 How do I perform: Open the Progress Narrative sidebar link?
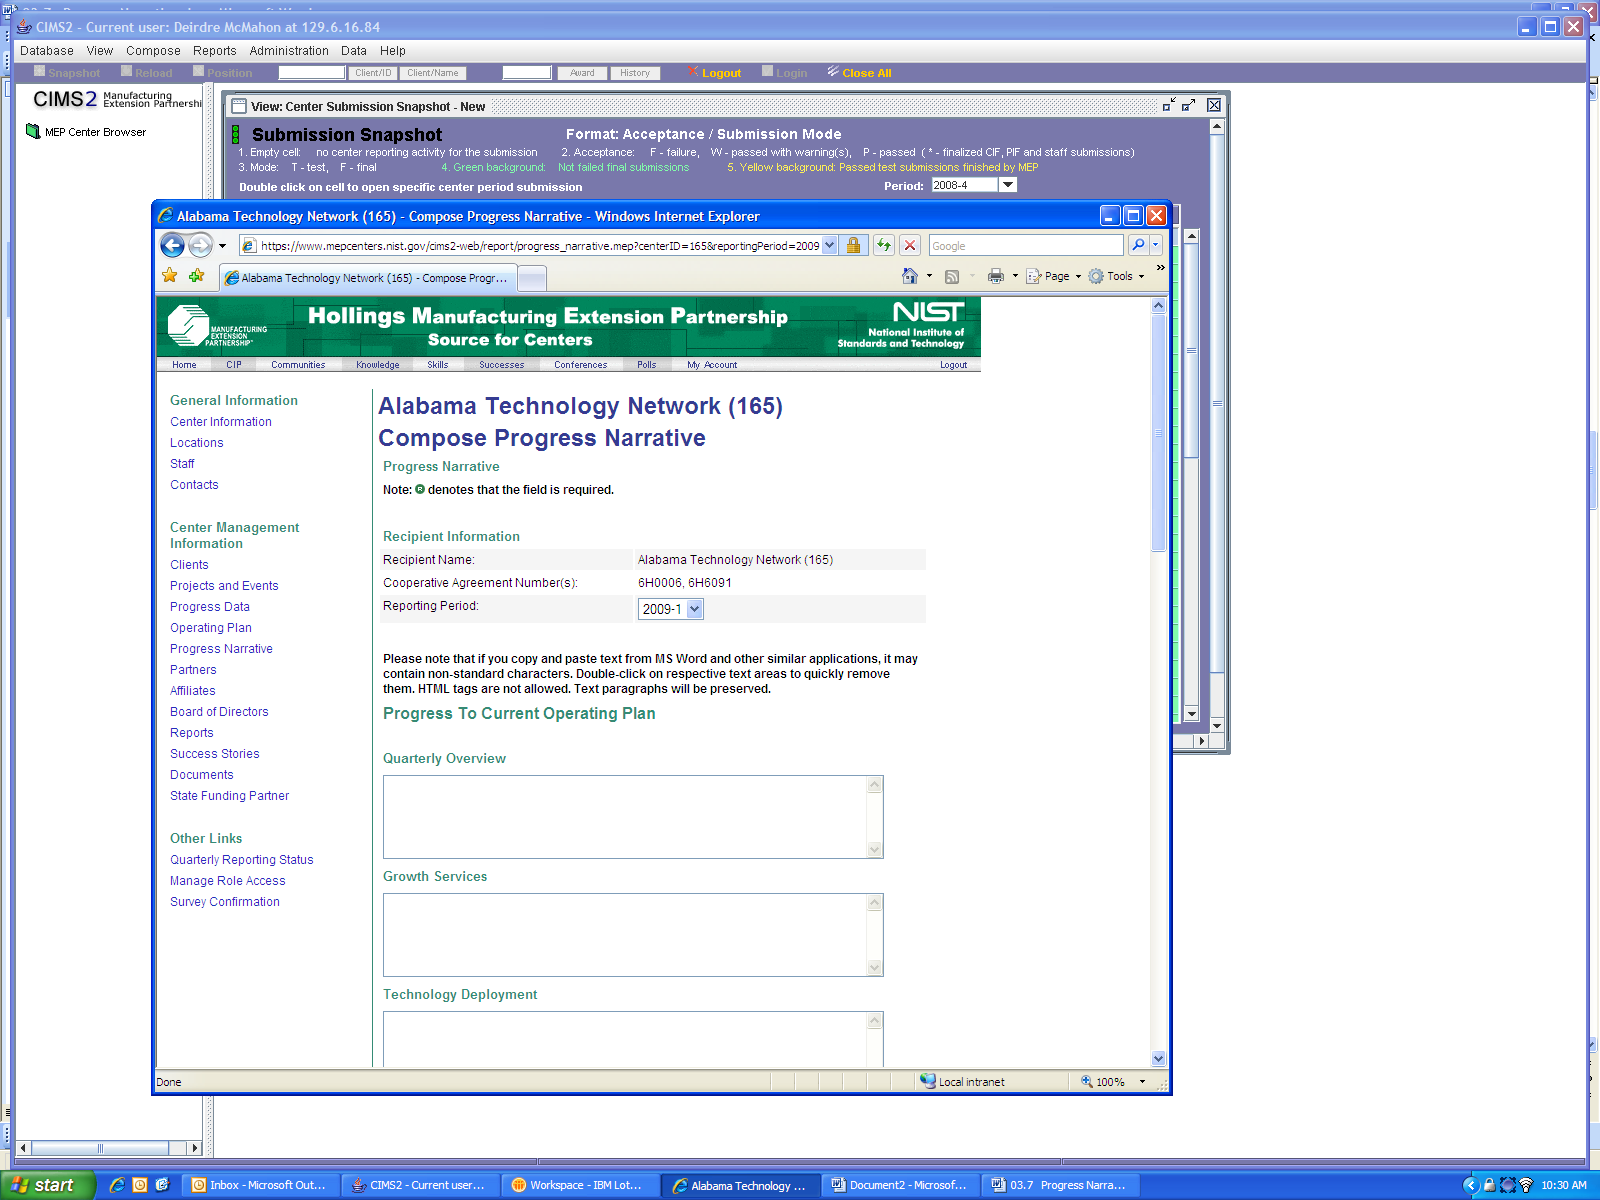[x=221, y=649]
